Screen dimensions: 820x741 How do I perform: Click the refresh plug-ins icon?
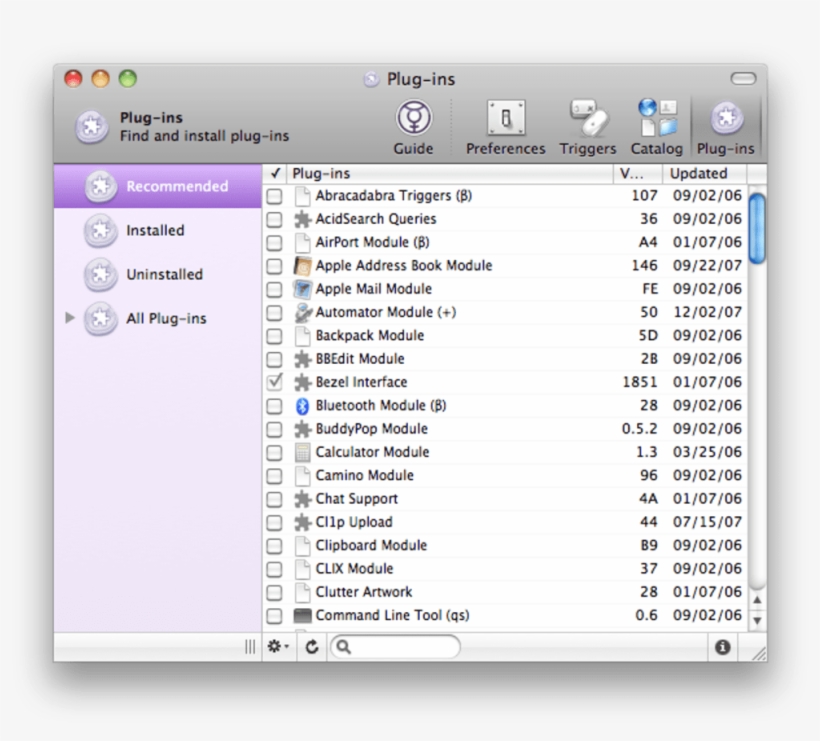tap(310, 647)
